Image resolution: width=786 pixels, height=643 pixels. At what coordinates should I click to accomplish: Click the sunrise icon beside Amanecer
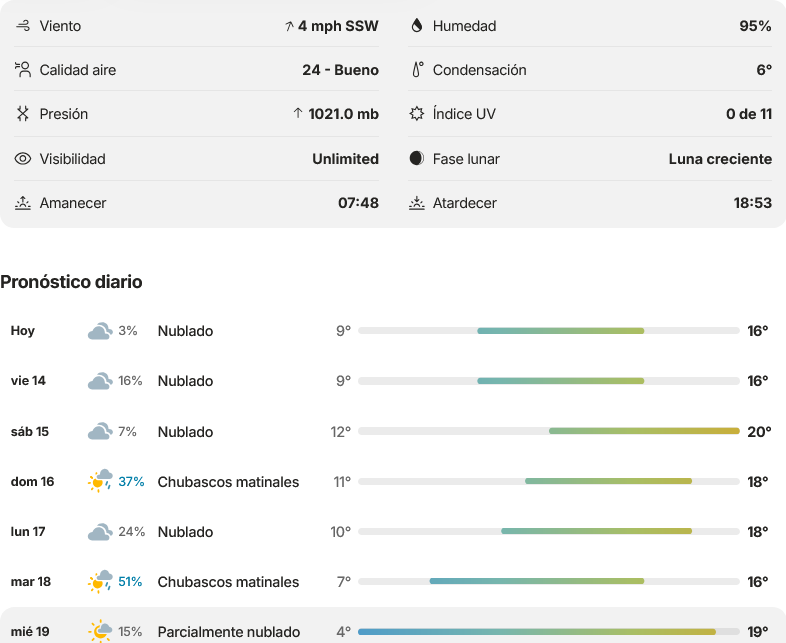[x=23, y=203]
